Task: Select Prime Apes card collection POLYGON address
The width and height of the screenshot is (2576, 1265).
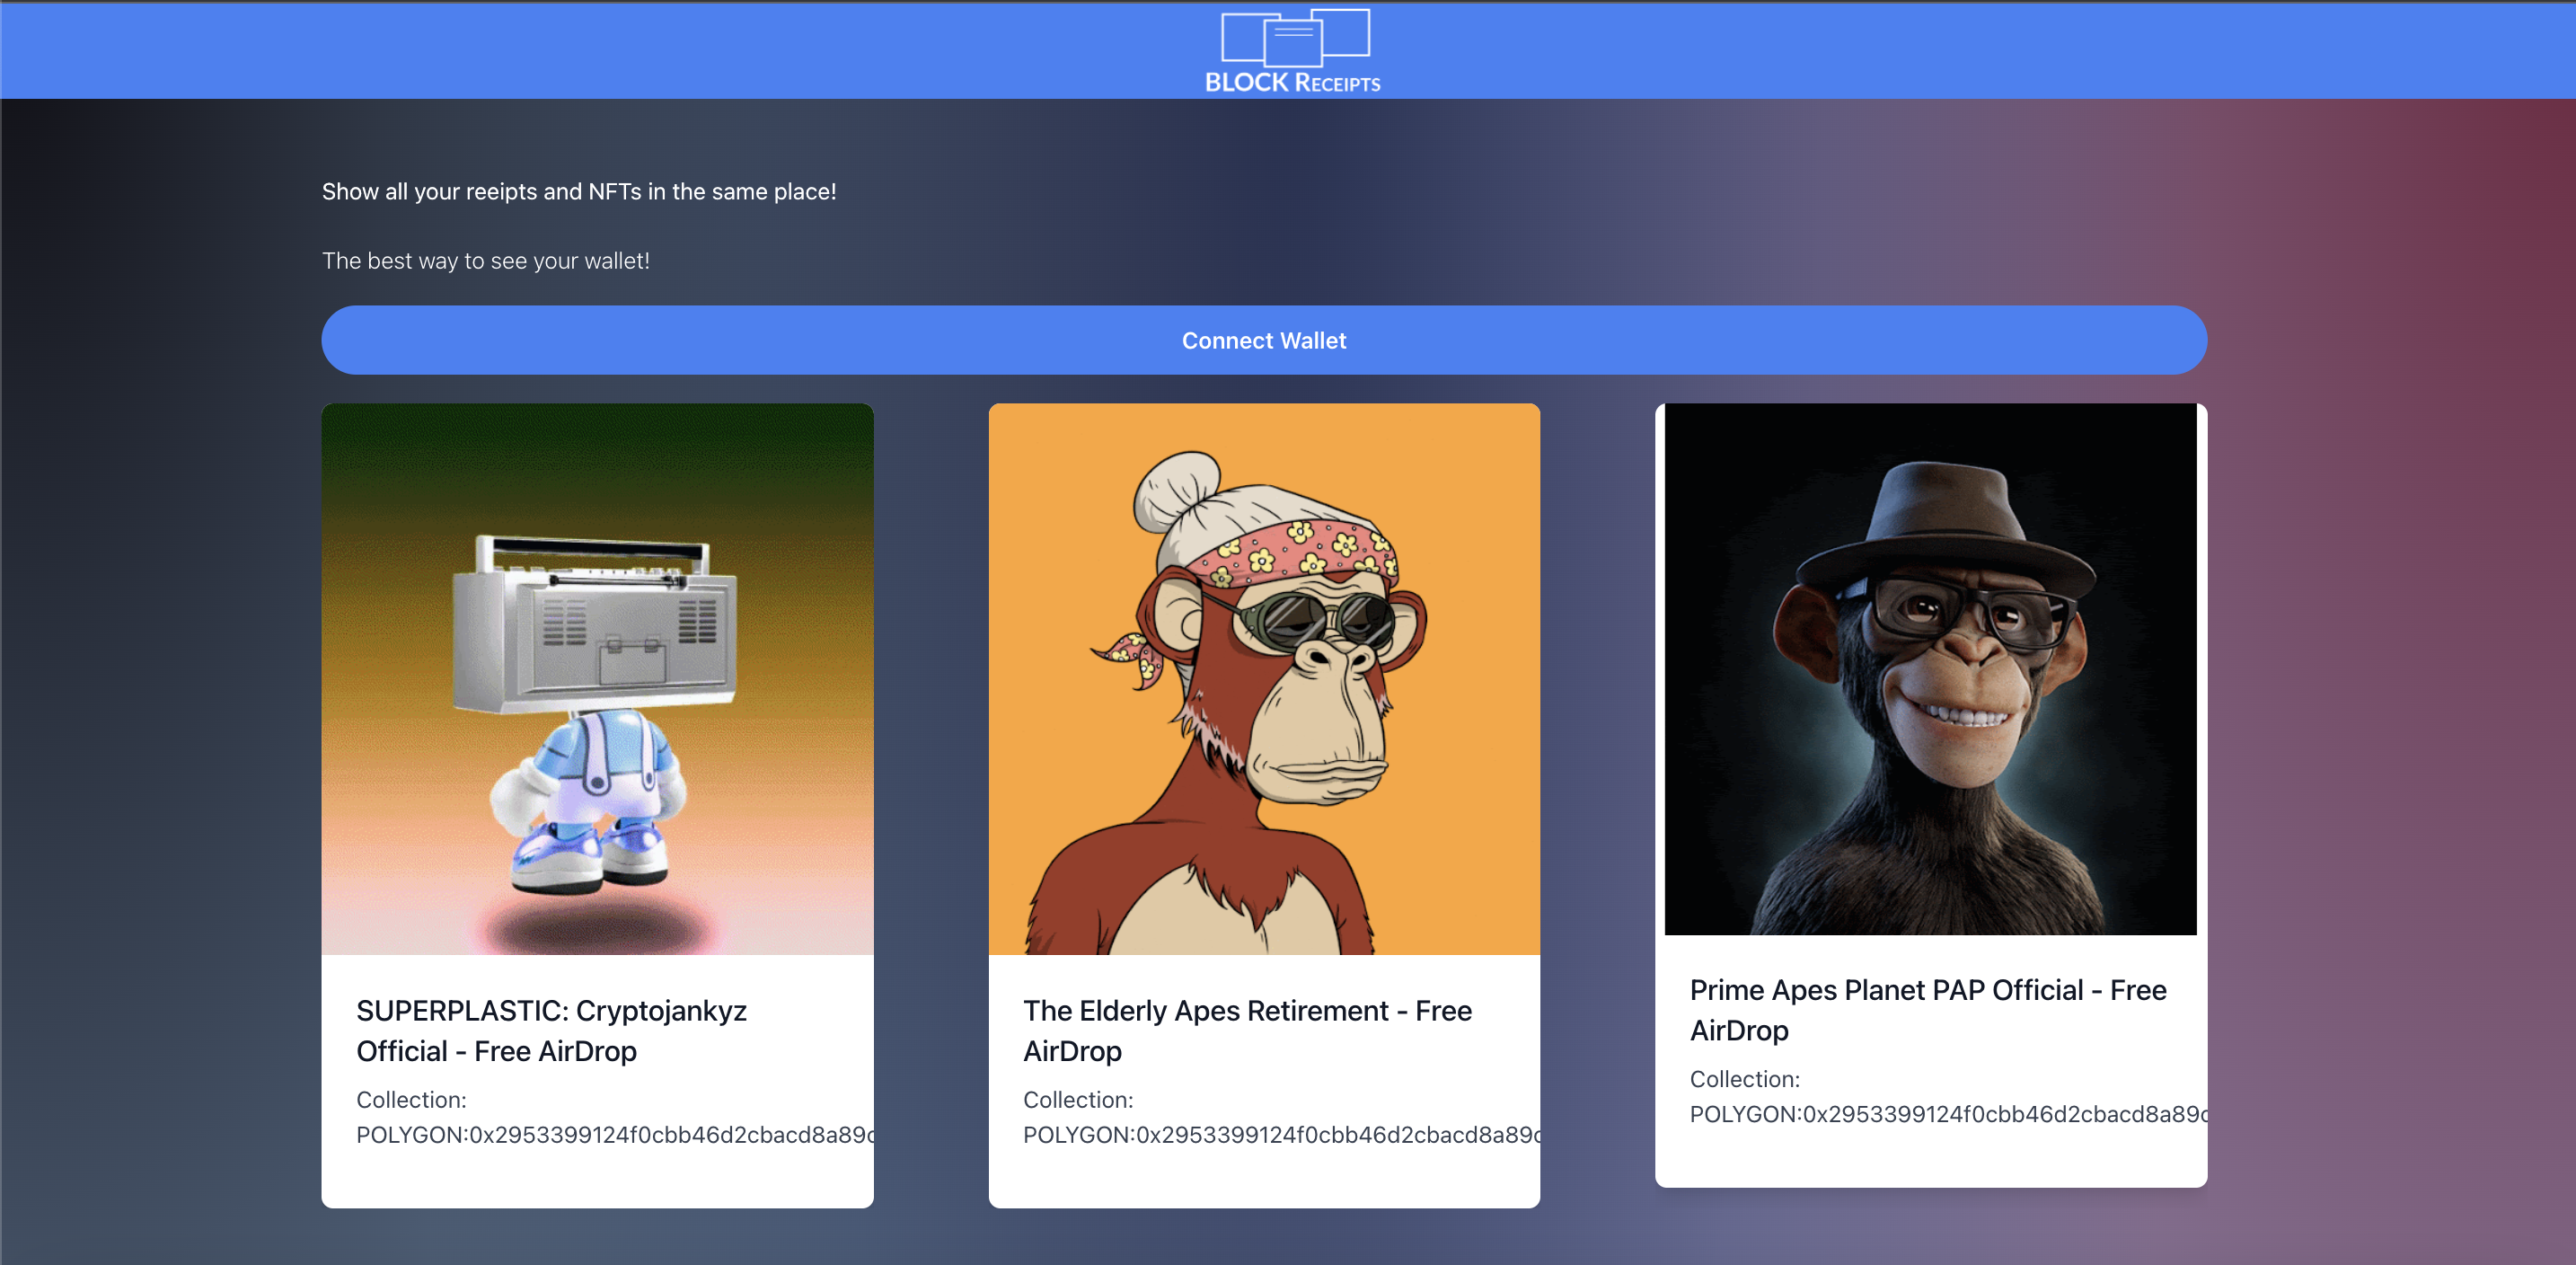Action: 1946,1114
